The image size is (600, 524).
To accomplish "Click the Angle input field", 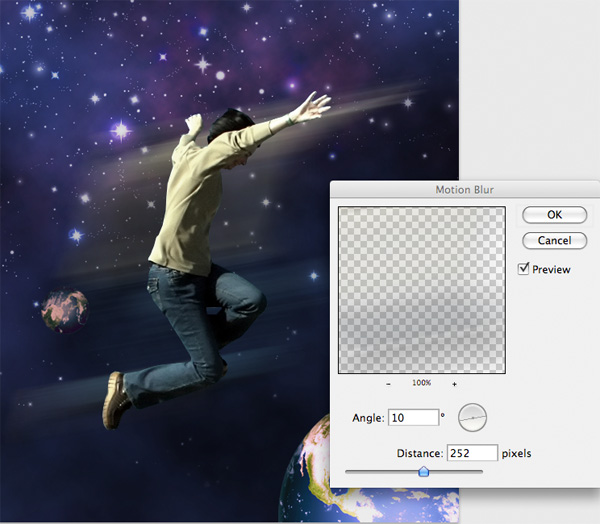I will pyautogui.click(x=413, y=417).
